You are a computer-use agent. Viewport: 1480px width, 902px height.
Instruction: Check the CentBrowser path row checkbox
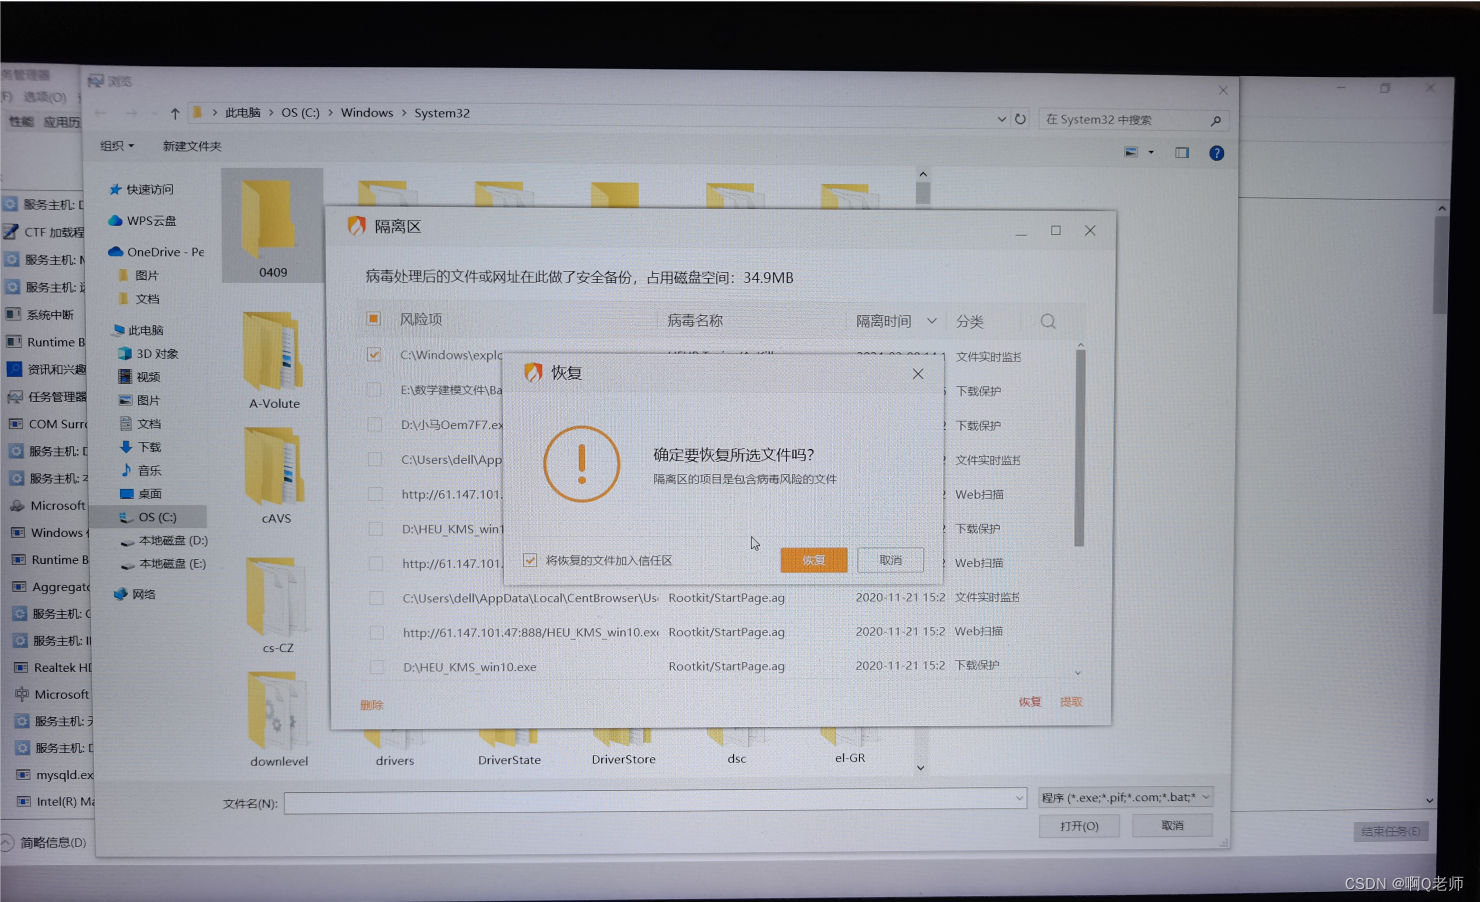376,597
